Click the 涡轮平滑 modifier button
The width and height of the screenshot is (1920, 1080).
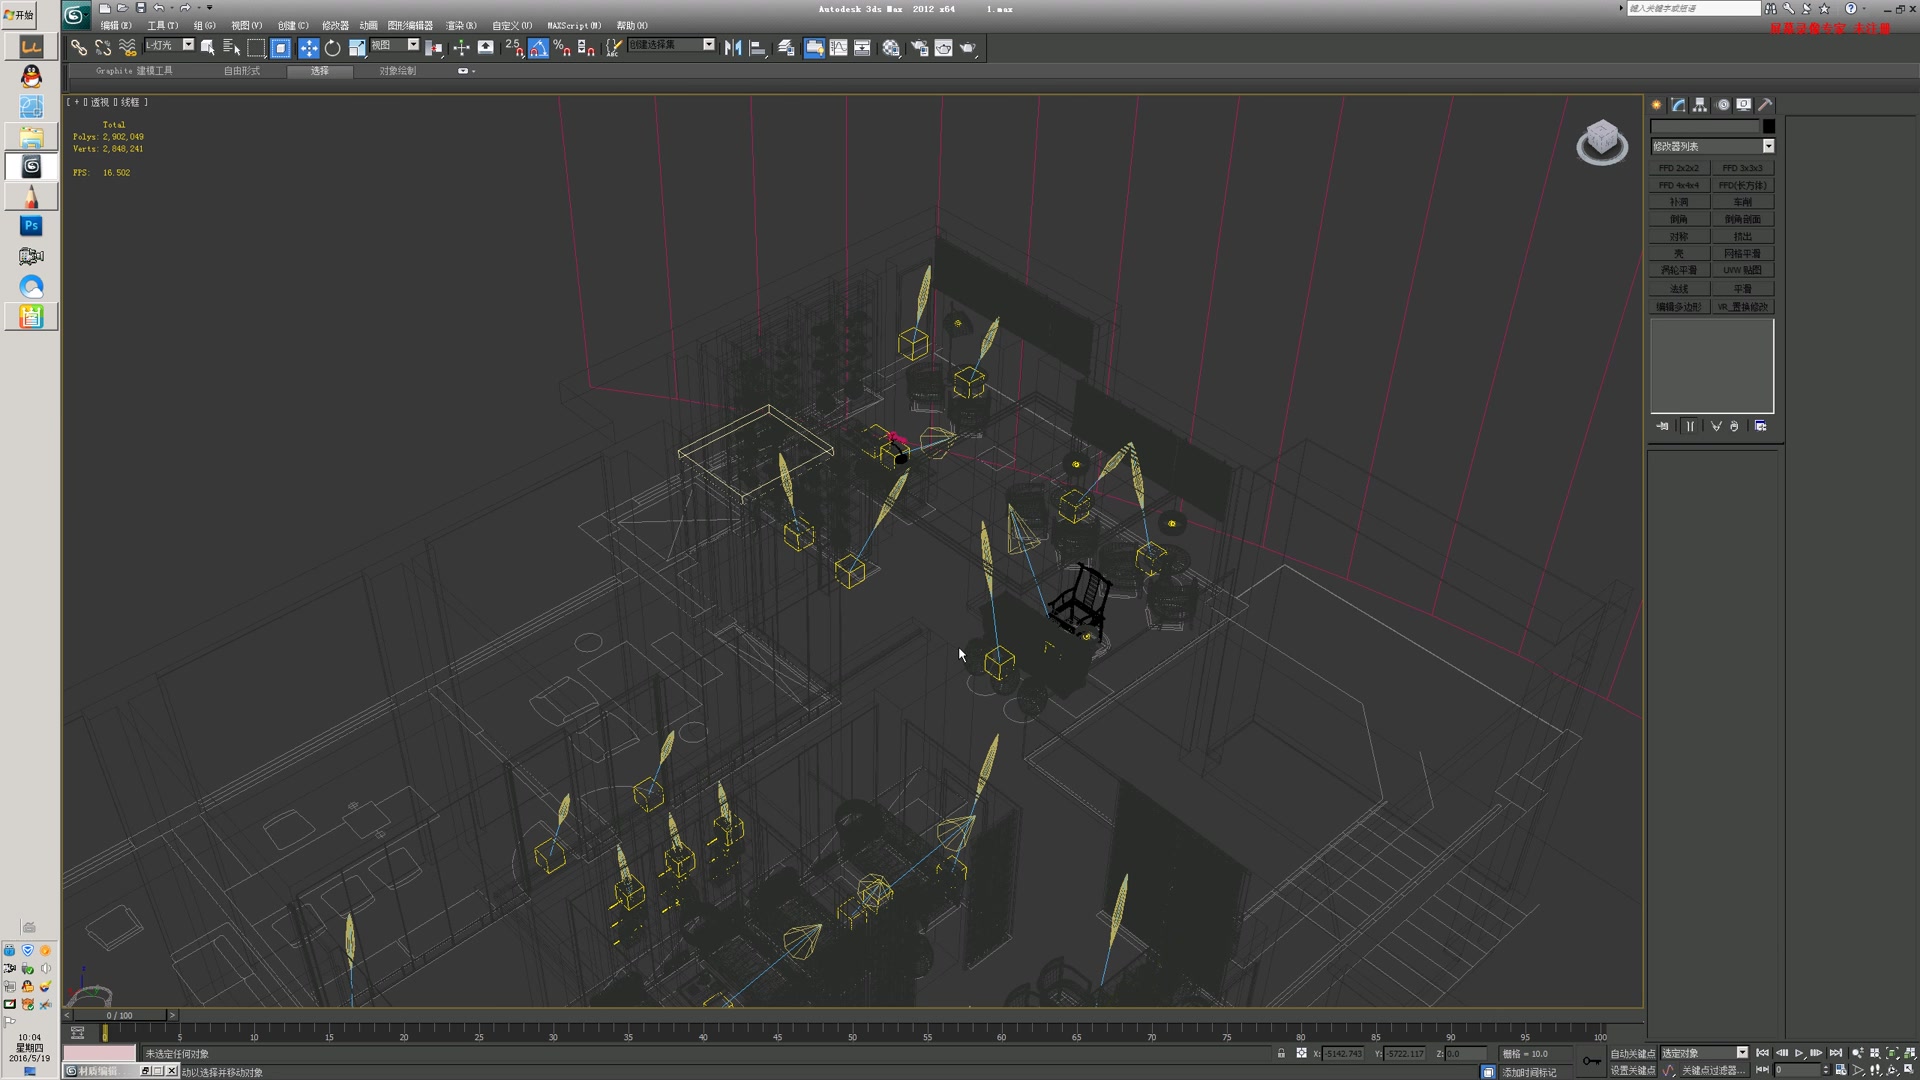pos(1679,270)
